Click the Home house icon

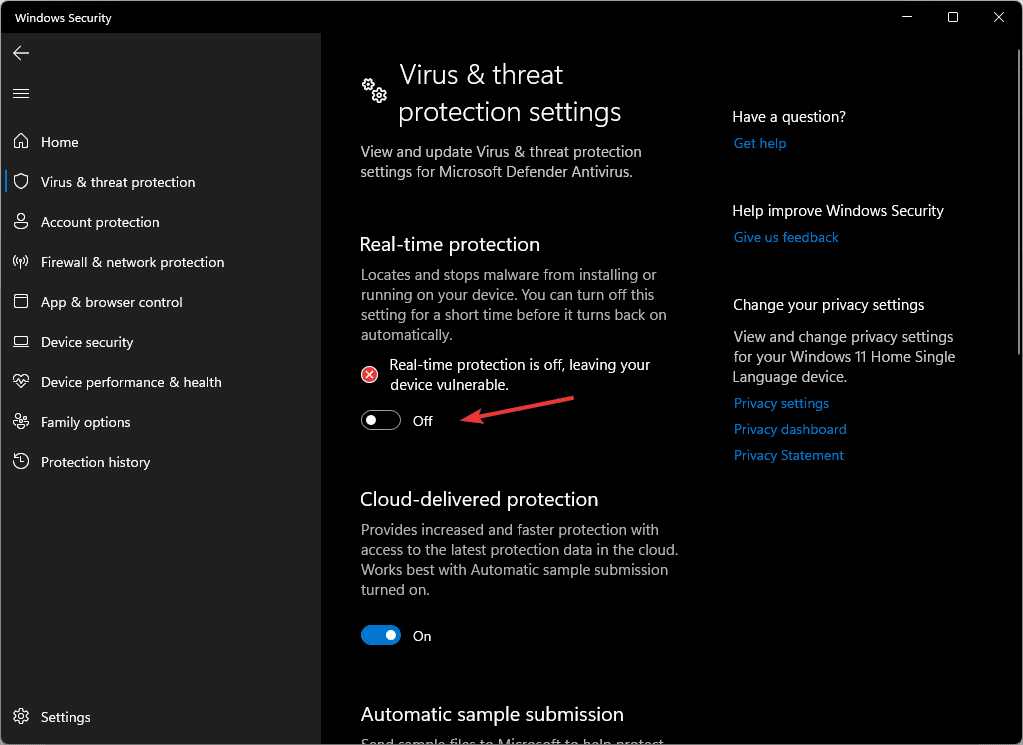click(x=21, y=142)
